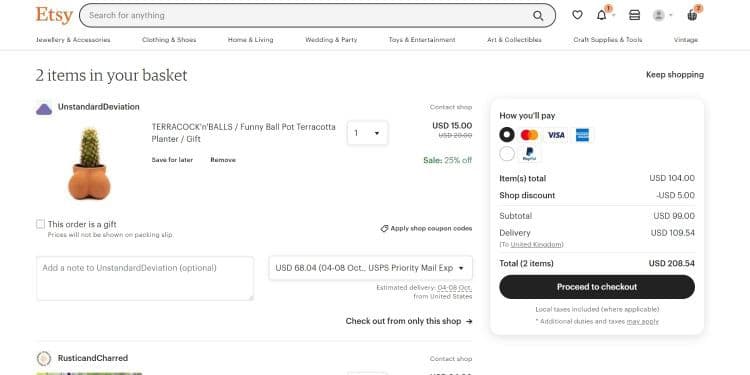Click 'Apply shop coupon codes' link

click(x=426, y=229)
